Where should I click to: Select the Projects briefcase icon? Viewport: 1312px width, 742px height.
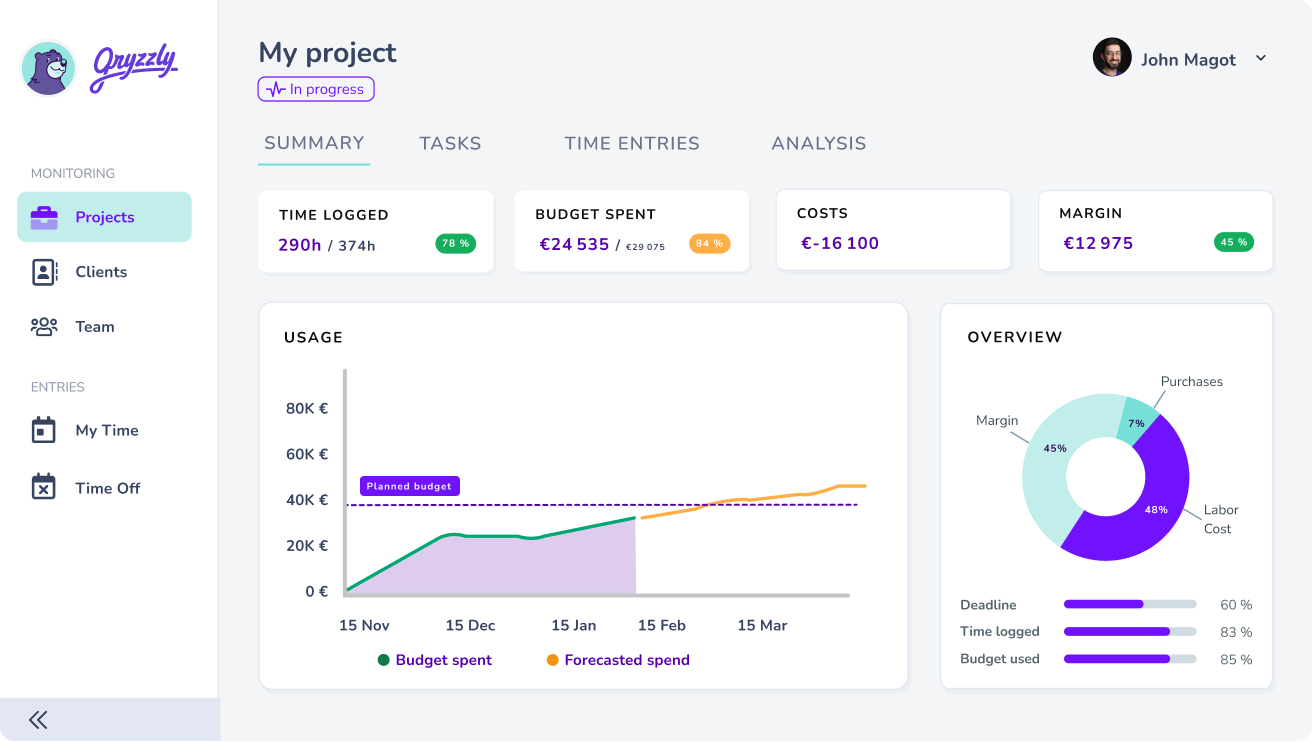pos(43,216)
